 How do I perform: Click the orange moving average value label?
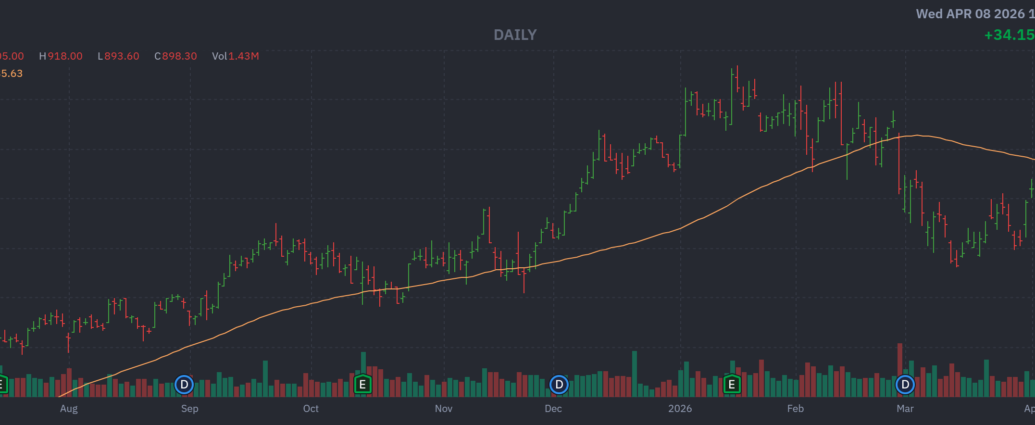[x=12, y=72]
